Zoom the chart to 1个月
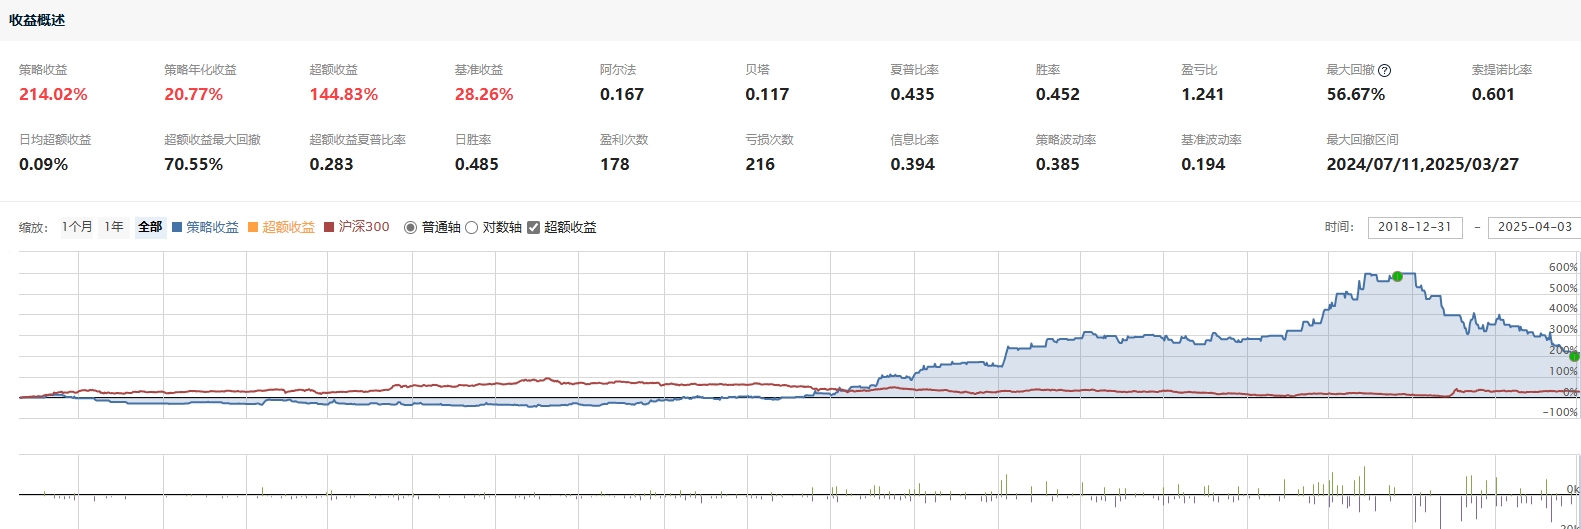Screen dimensions: 1581x529 pos(77,227)
